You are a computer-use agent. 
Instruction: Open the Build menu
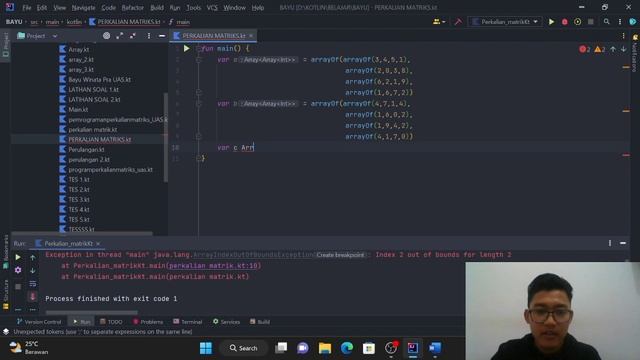click(157, 7)
